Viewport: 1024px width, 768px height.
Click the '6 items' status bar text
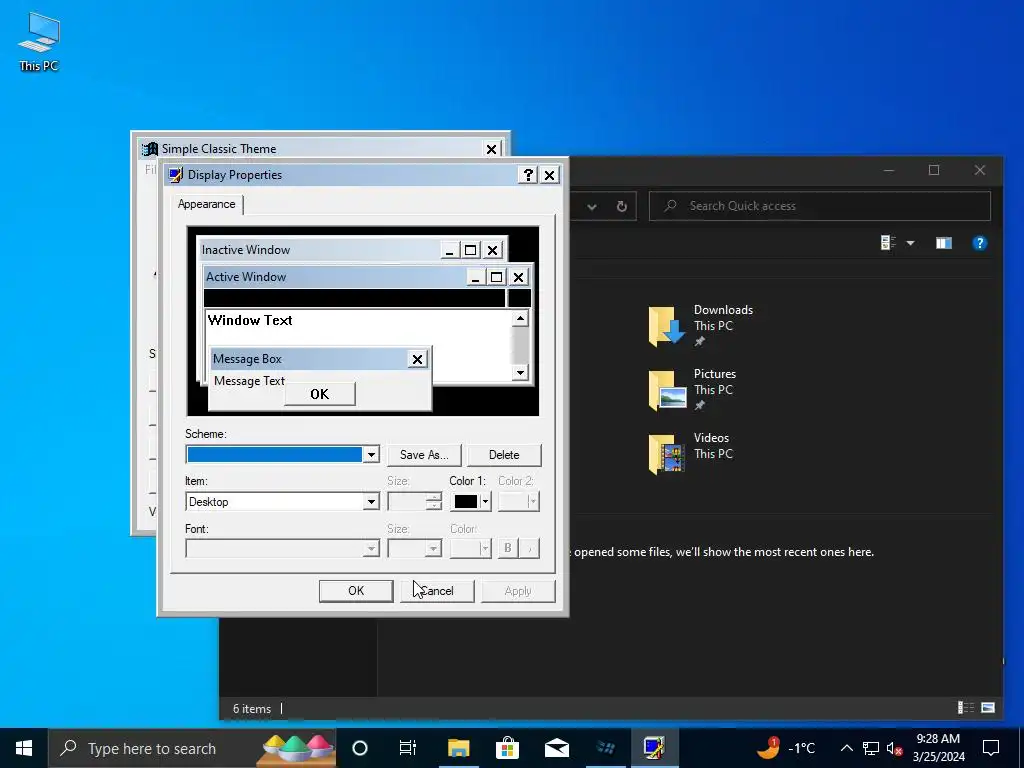252,709
